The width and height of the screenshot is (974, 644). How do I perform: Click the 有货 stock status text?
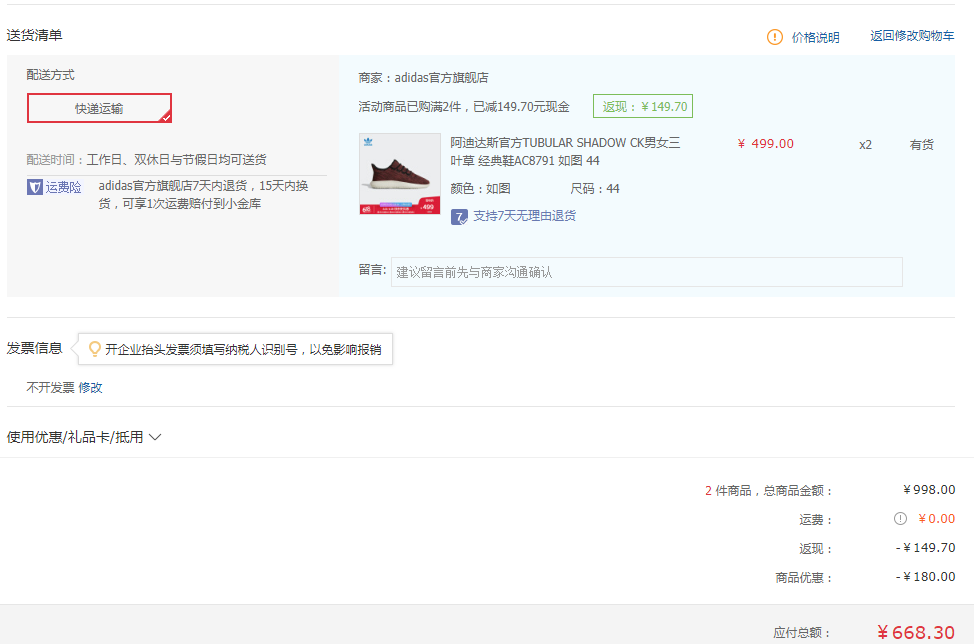(922, 145)
